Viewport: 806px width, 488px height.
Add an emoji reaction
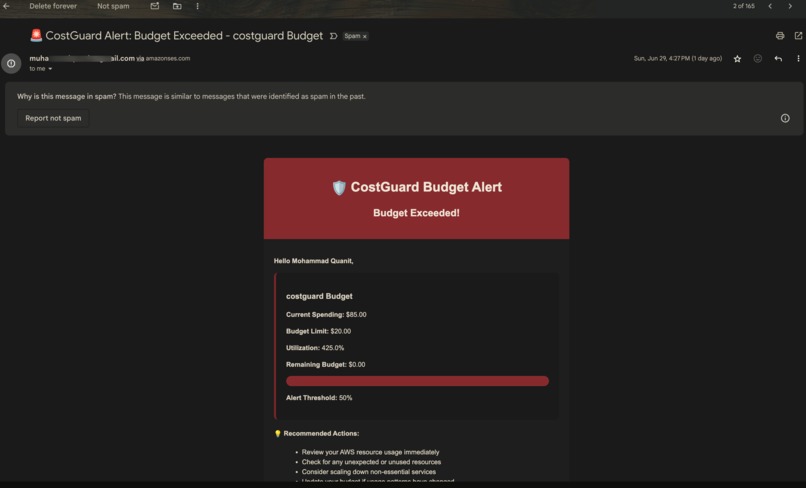(758, 59)
